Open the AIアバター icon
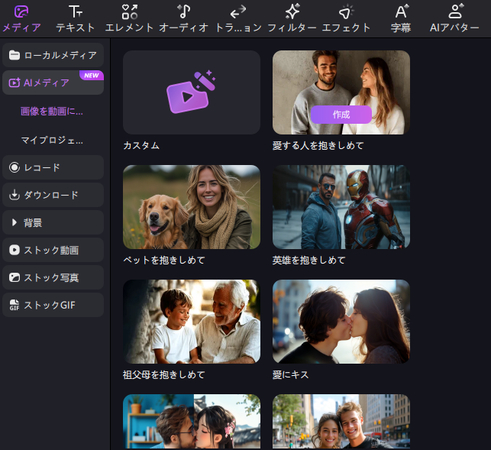This screenshot has width=491, height=450. coord(455,11)
